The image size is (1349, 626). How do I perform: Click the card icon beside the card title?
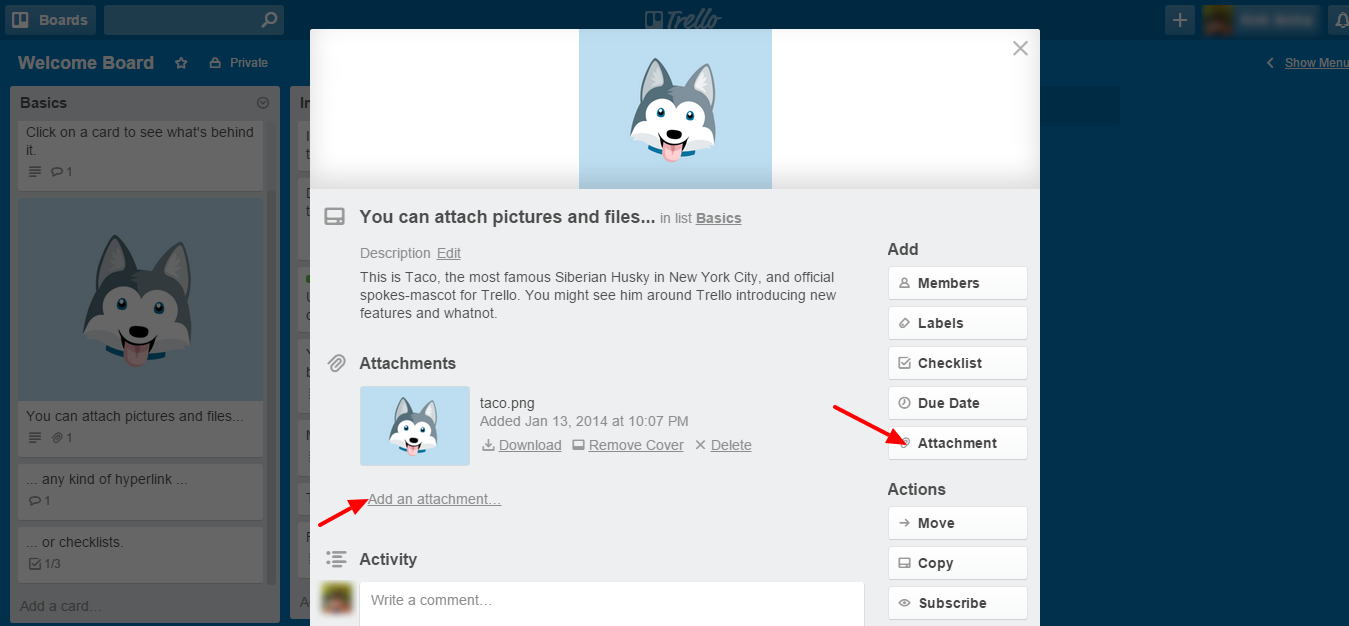point(335,217)
